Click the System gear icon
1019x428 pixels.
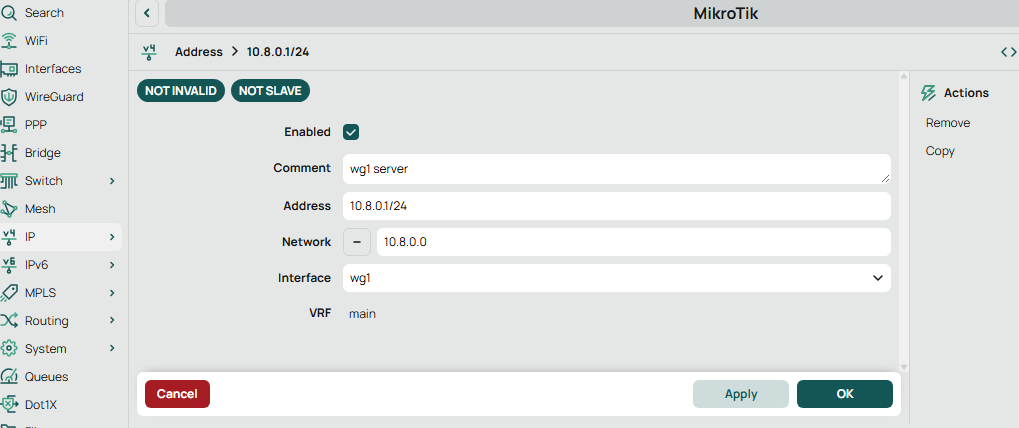pos(8,349)
